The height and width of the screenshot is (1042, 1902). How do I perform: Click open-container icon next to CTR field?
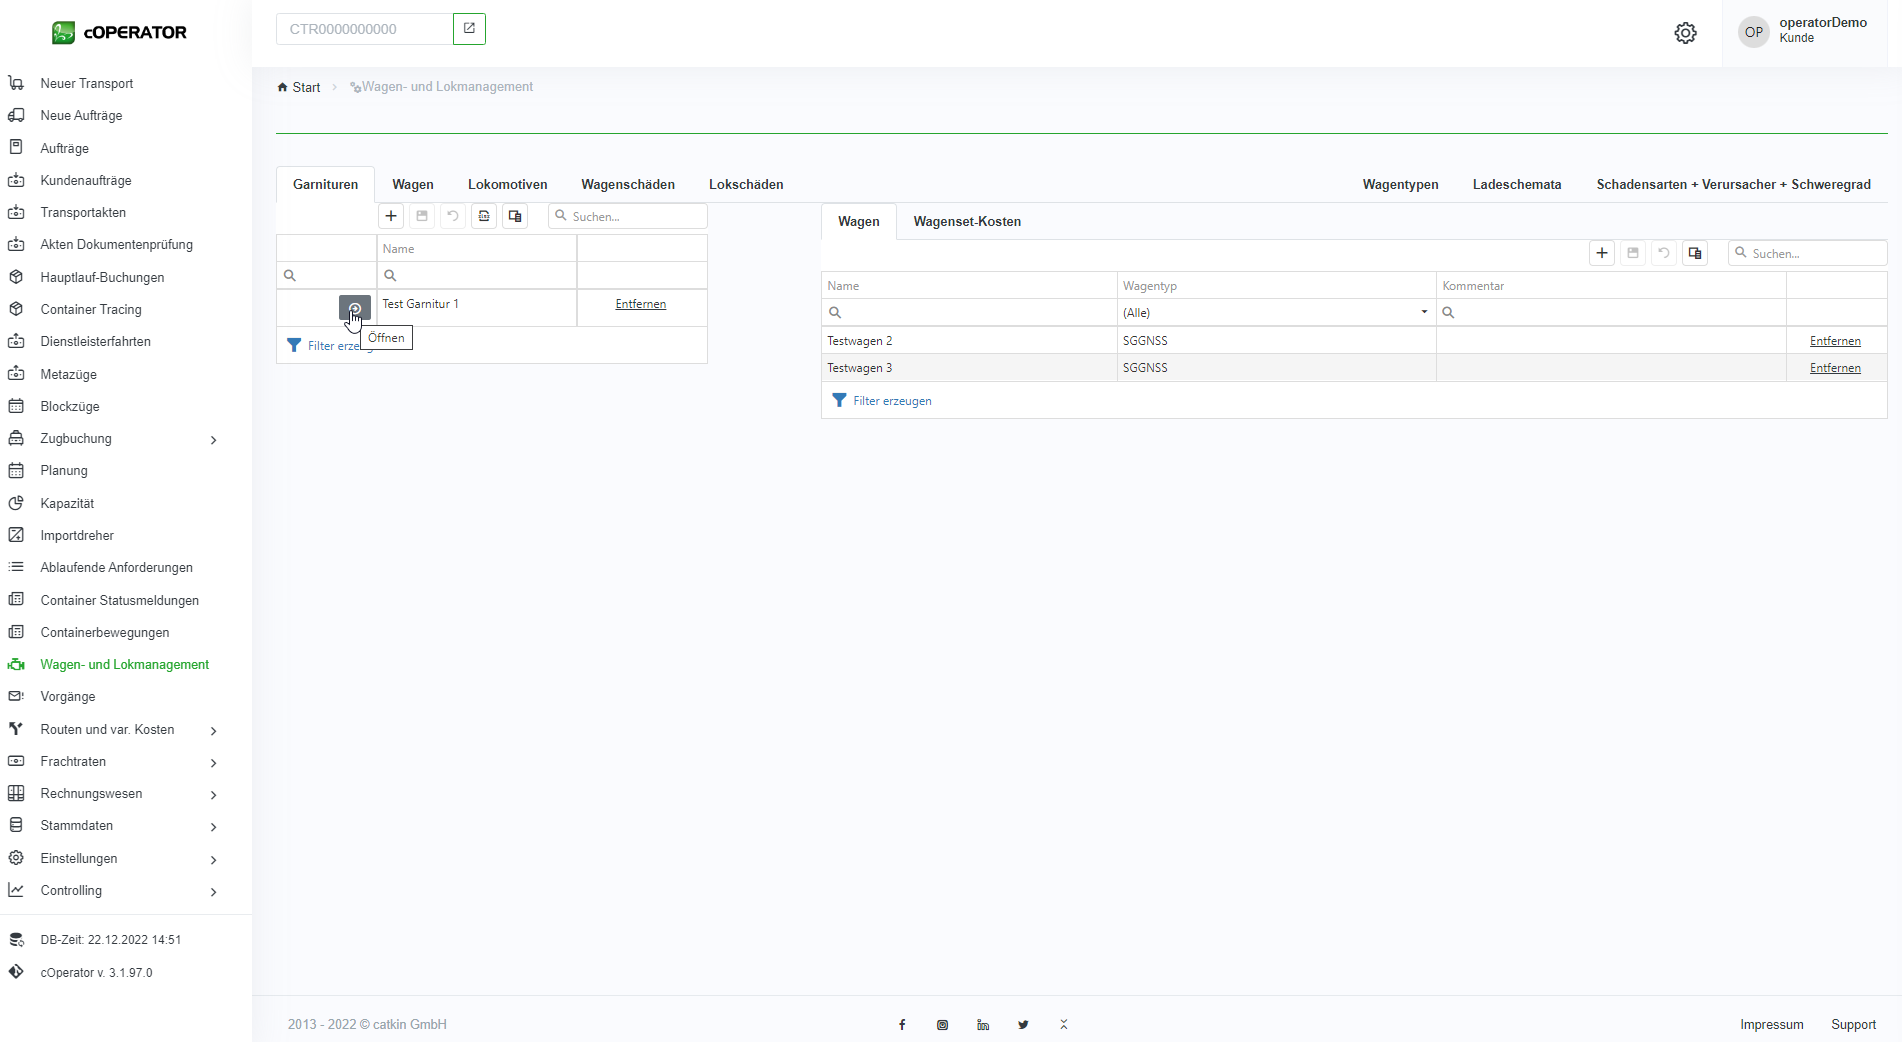tap(469, 29)
